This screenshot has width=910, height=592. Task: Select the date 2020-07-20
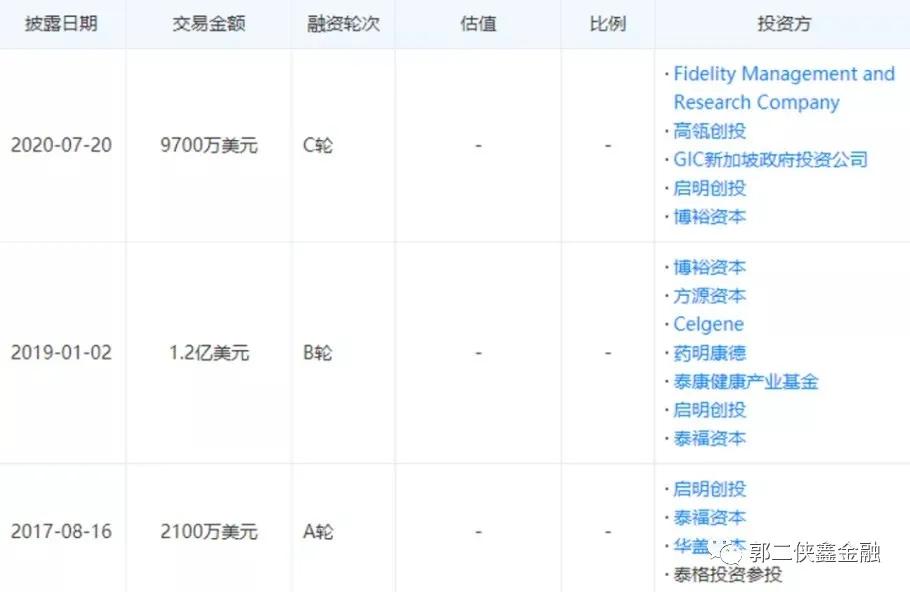(x=62, y=145)
